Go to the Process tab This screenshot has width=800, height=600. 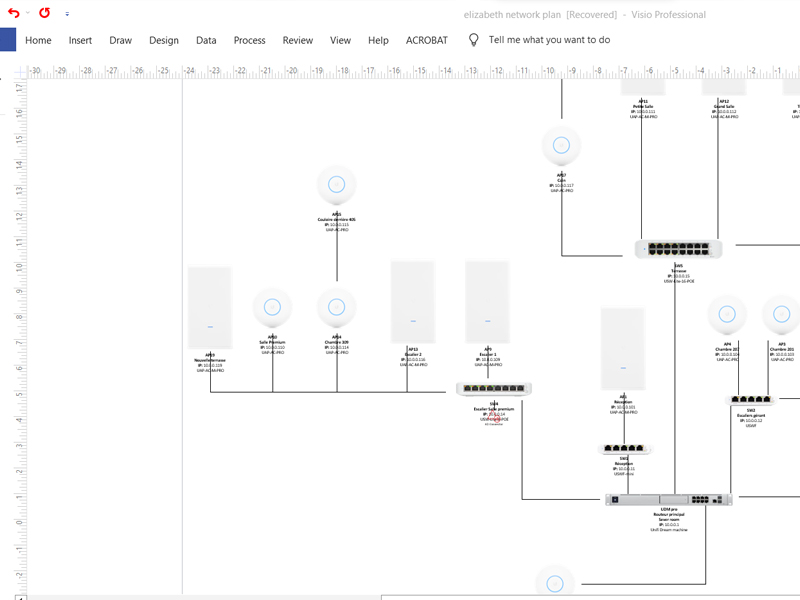[x=249, y=40]
